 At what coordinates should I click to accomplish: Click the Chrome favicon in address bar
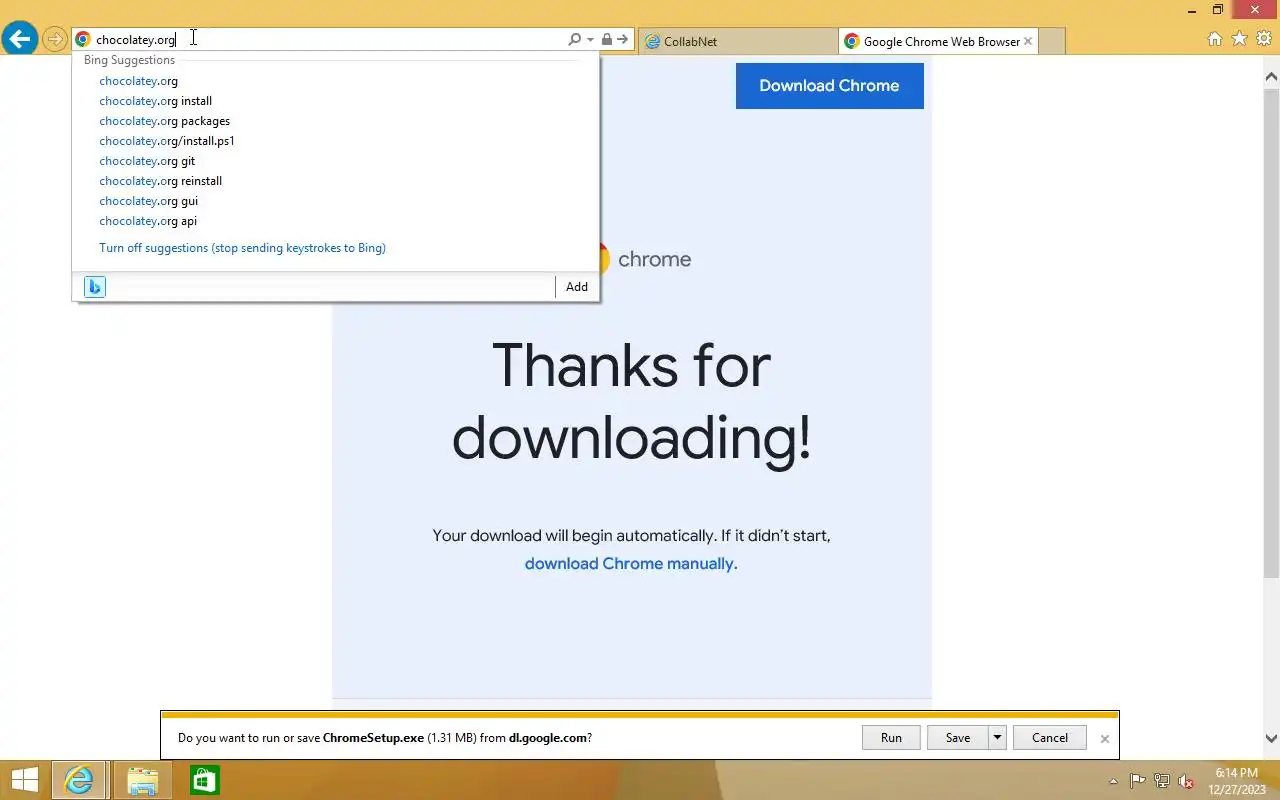pos(83,40)
